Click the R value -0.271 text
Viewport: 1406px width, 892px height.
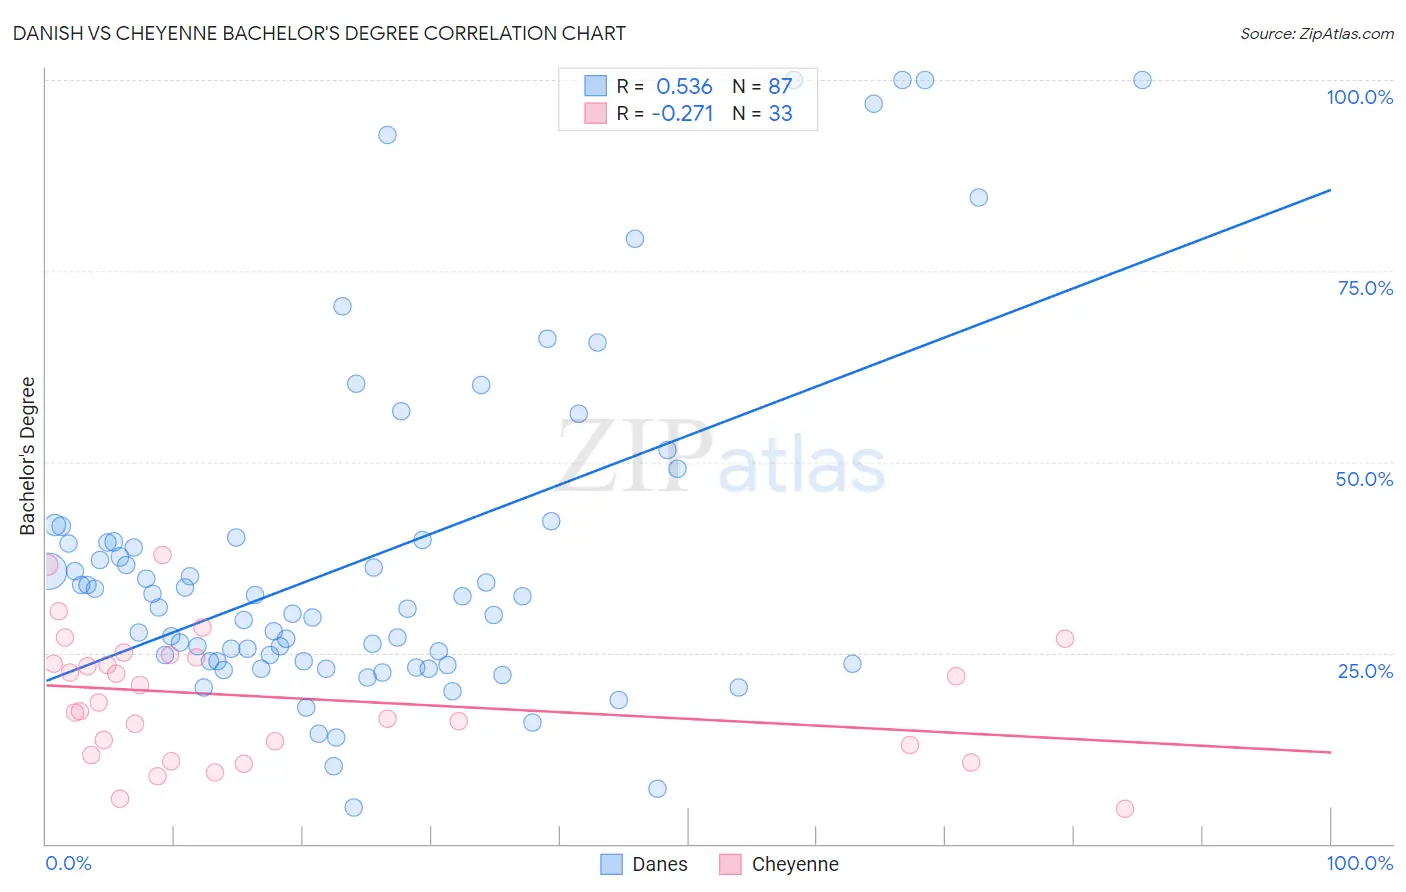[682, 113]
